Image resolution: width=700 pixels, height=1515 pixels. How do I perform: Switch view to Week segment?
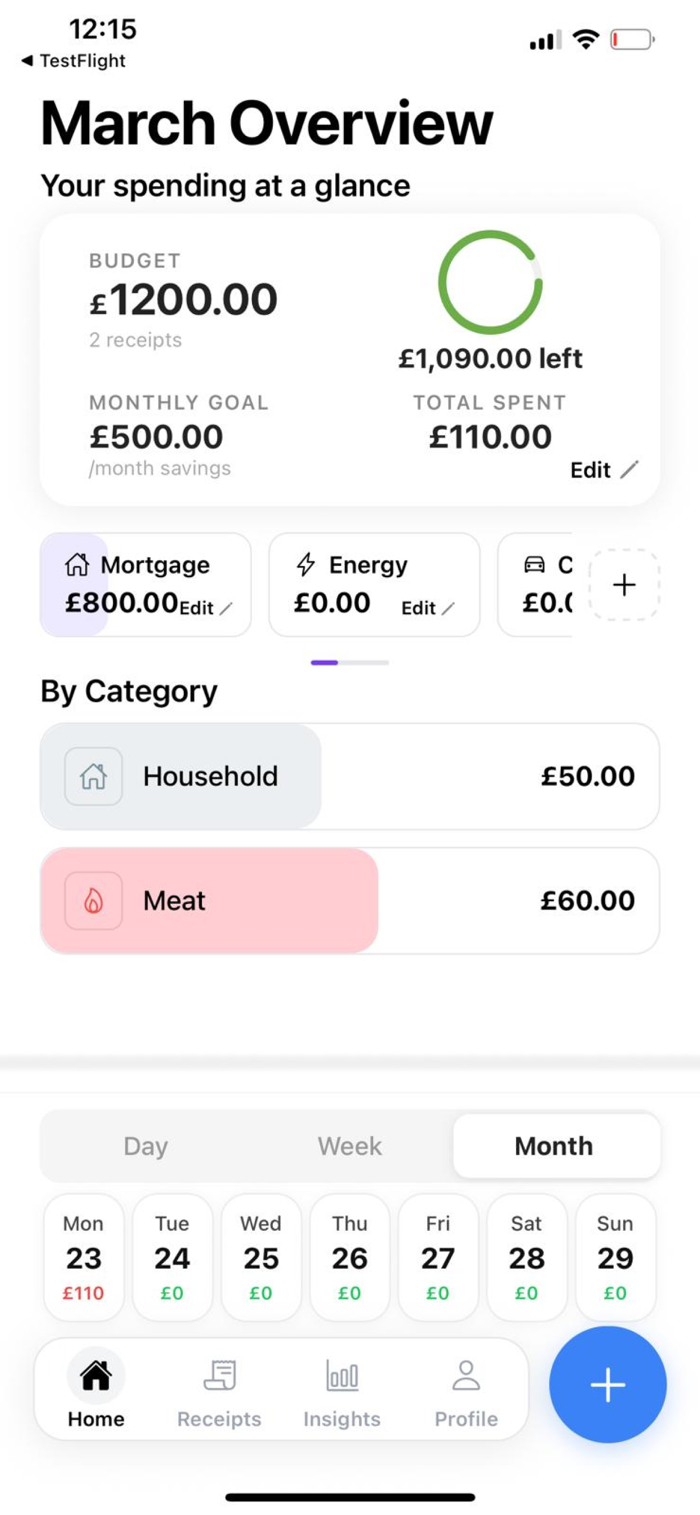(349, 1146)
